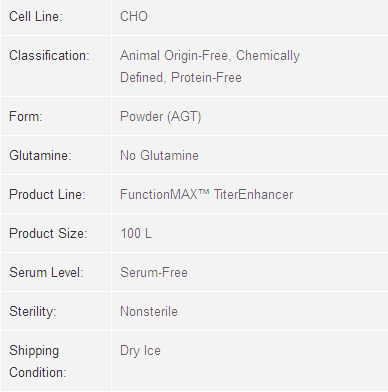Select the FunctionMAX TiterEnhancer text

(207, 194)
